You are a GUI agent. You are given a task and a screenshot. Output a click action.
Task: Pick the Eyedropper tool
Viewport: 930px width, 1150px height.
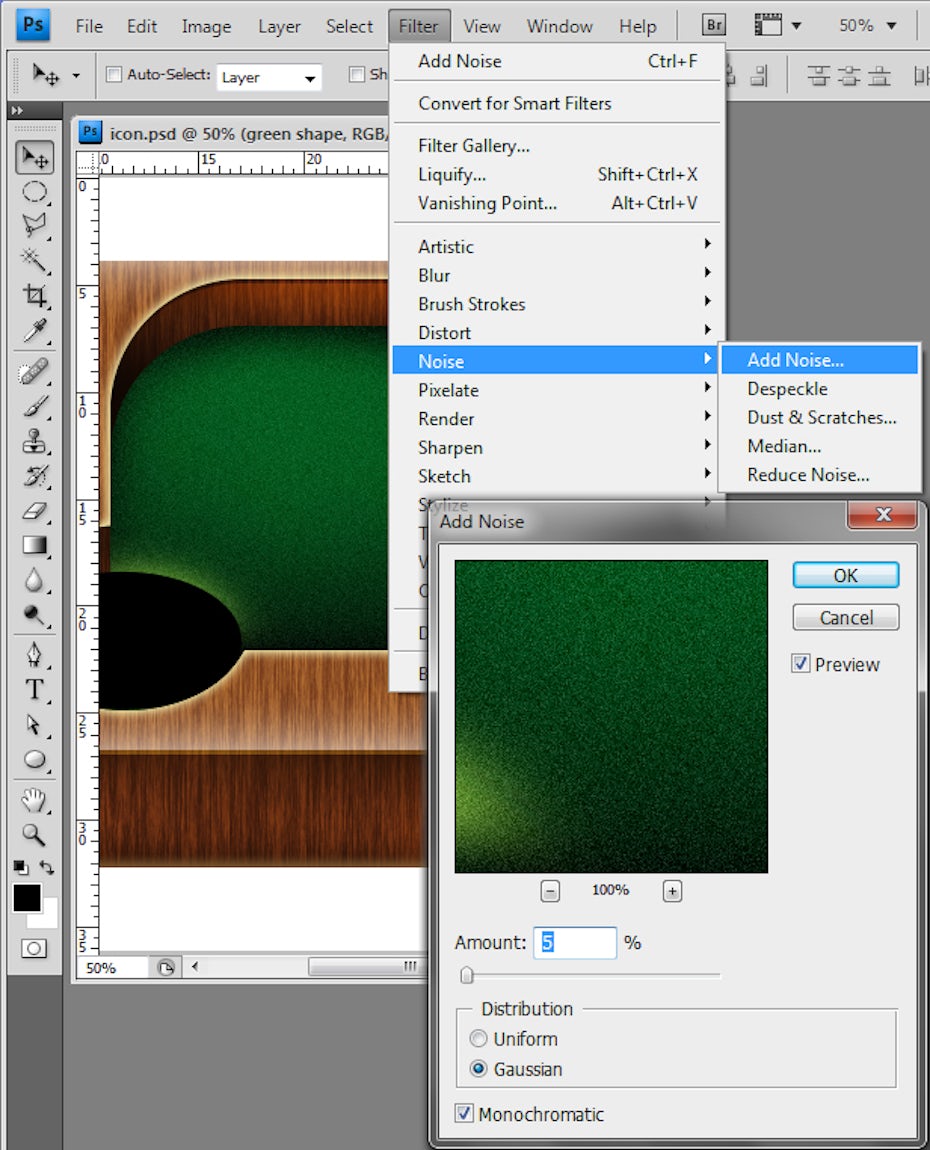click(x=35, y=331)
